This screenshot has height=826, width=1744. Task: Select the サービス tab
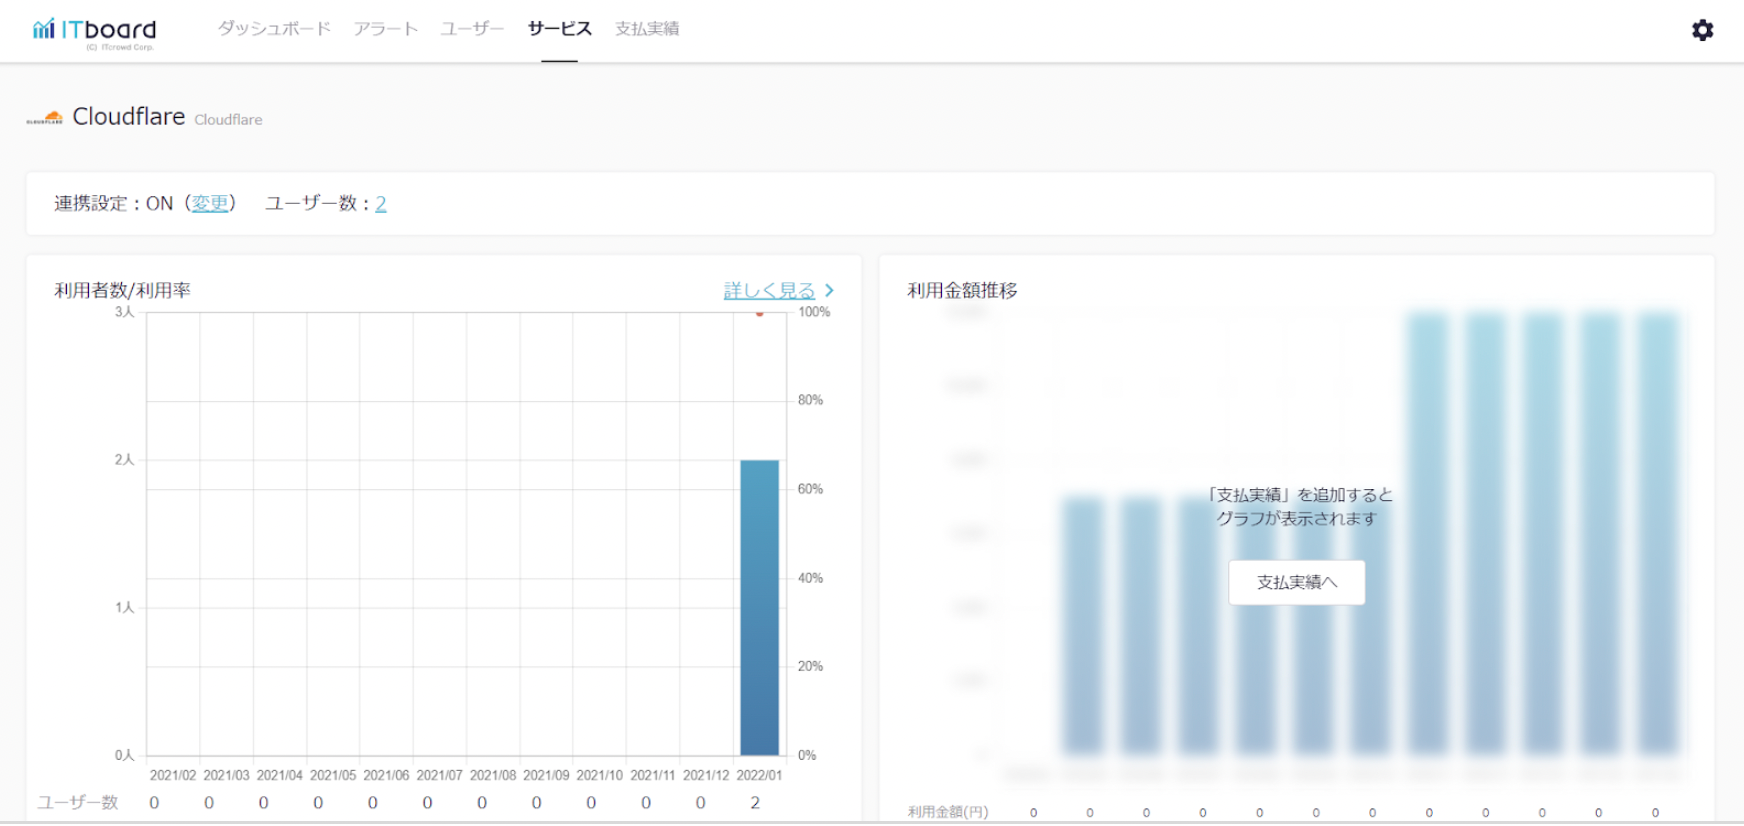pyautogui.click(x=559, y=29)
